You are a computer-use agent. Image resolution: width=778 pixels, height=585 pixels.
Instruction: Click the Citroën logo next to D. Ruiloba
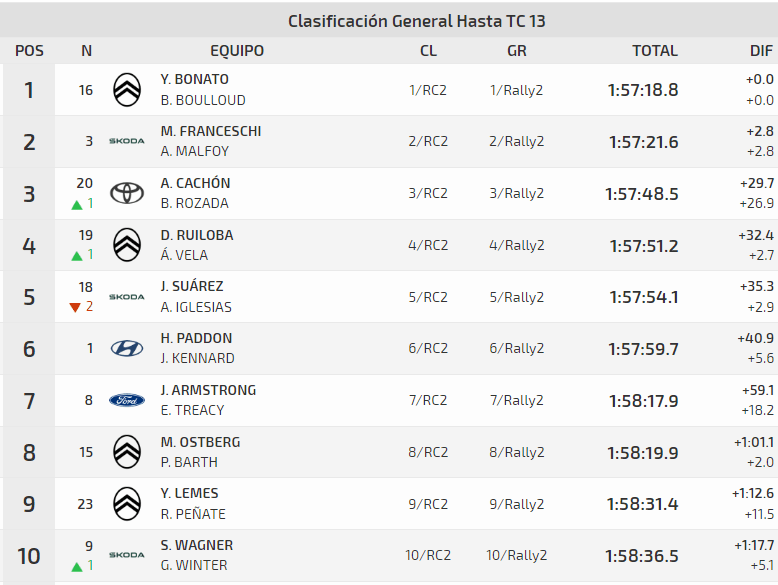(127, 245)
